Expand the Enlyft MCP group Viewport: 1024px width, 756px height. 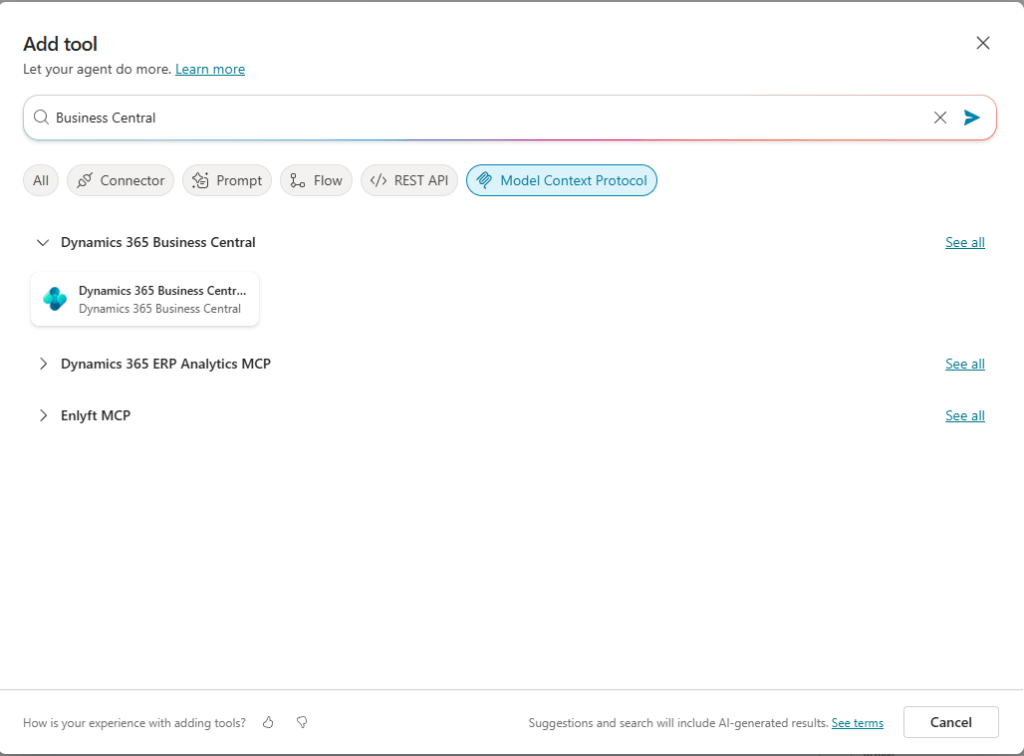coord(43,416)
